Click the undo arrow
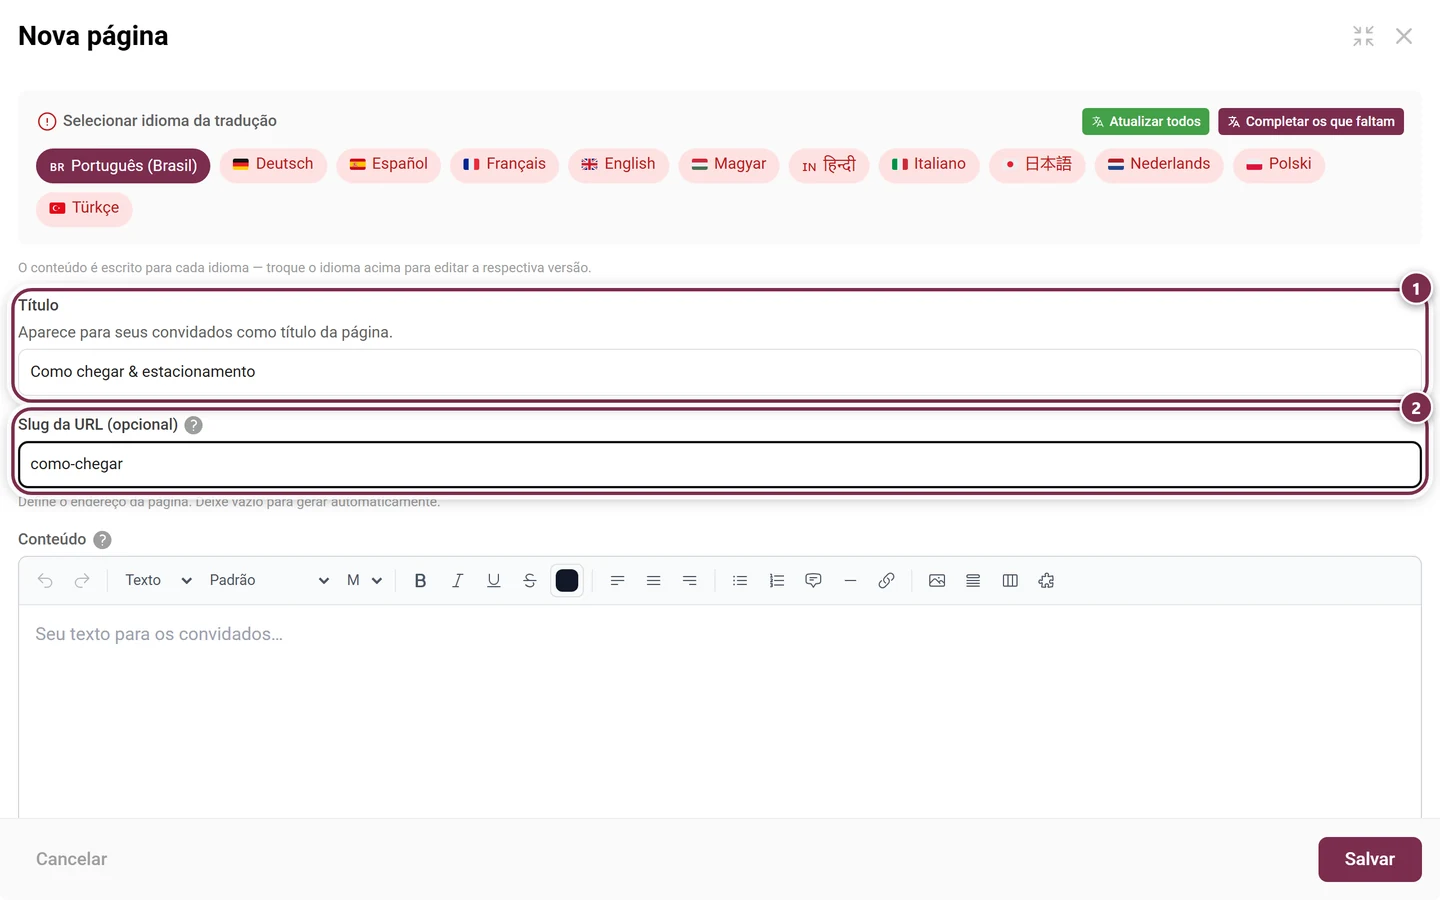 point(45,580)
